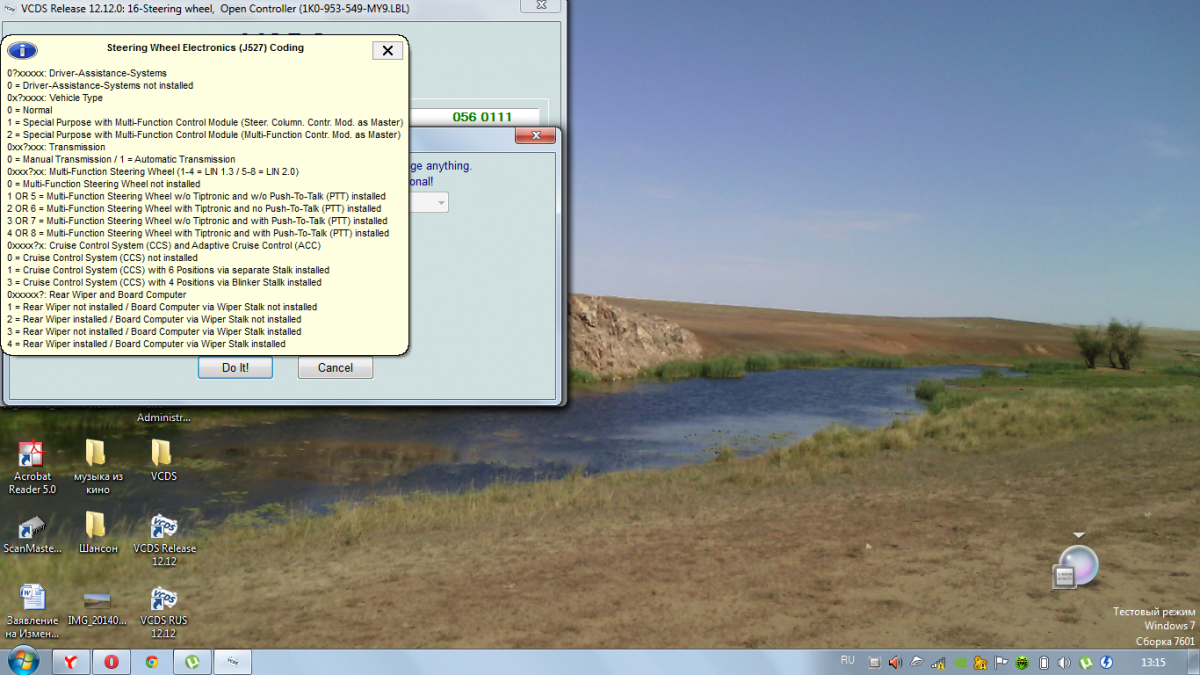Switch to the VCDS taskbar button
1200x675 pixels.
click(232, 661)
